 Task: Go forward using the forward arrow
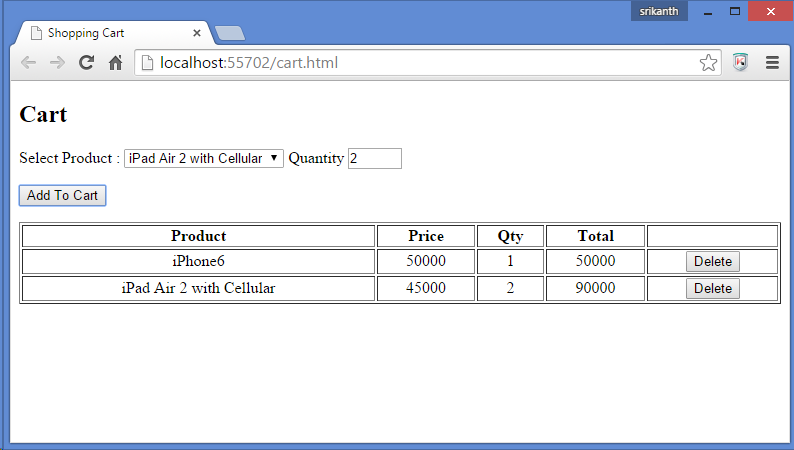coord(58,63)
